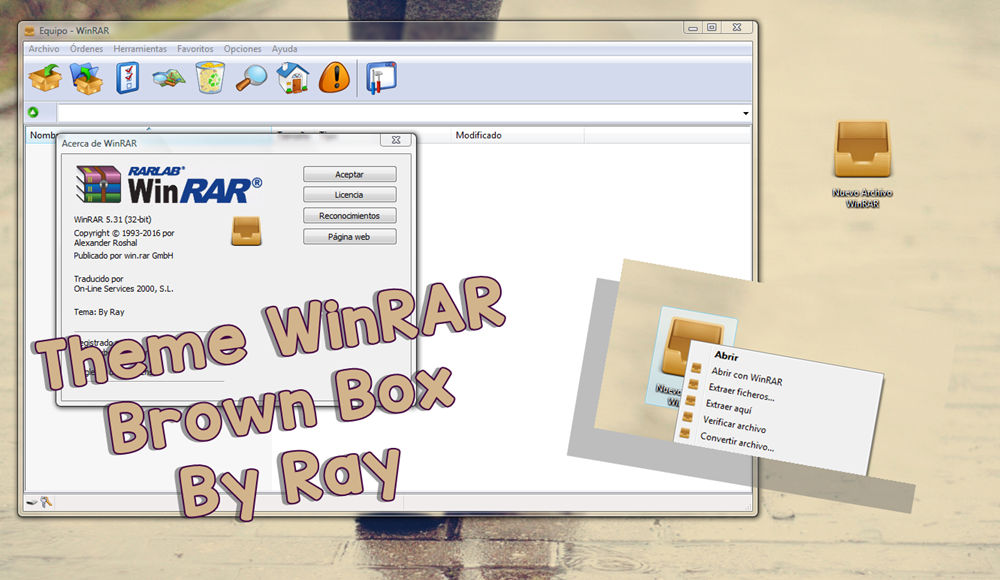Click the Extract To toolbar icon
1000x580 pixels.
pos(86,78)
